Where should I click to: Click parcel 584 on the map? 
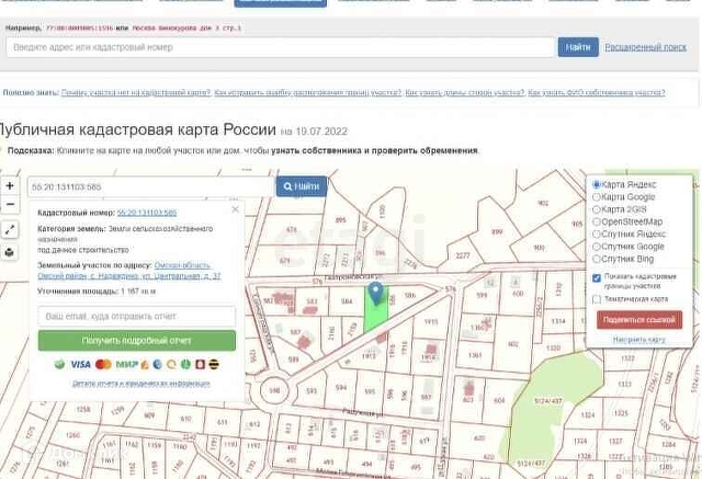pos(347,301)
